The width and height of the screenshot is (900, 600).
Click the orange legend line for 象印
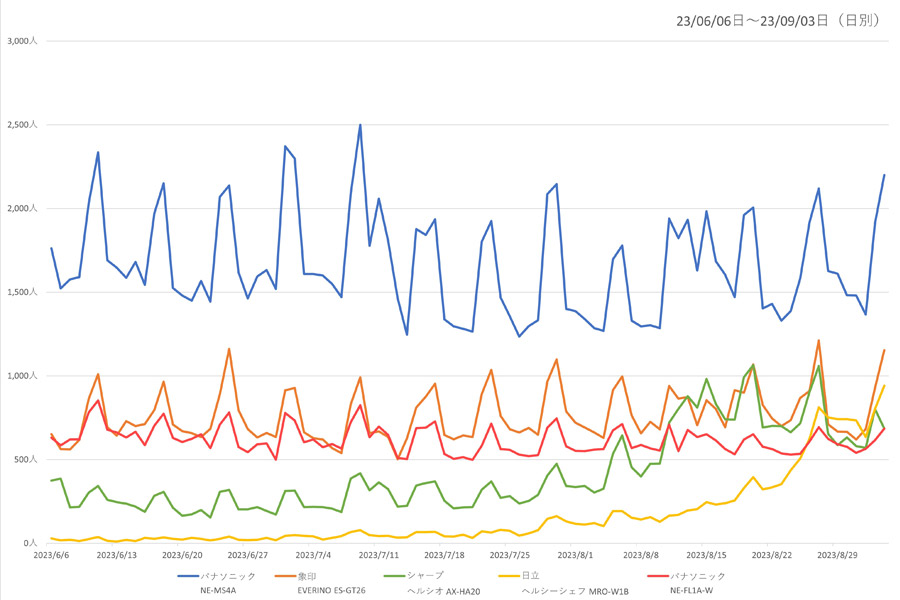[286, 576]
